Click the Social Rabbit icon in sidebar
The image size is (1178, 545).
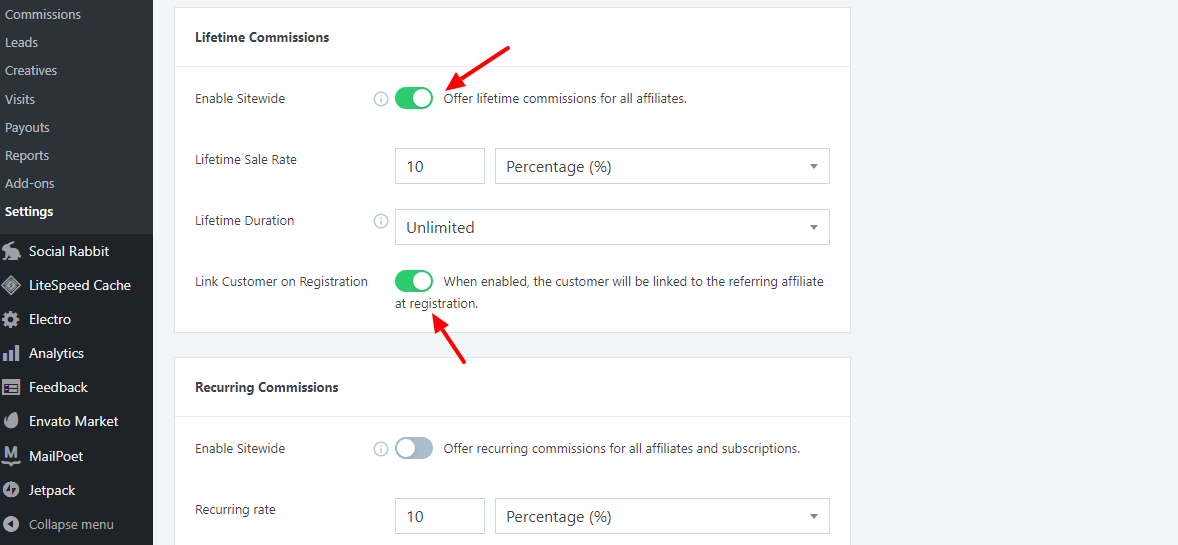(x=12, y=251)
